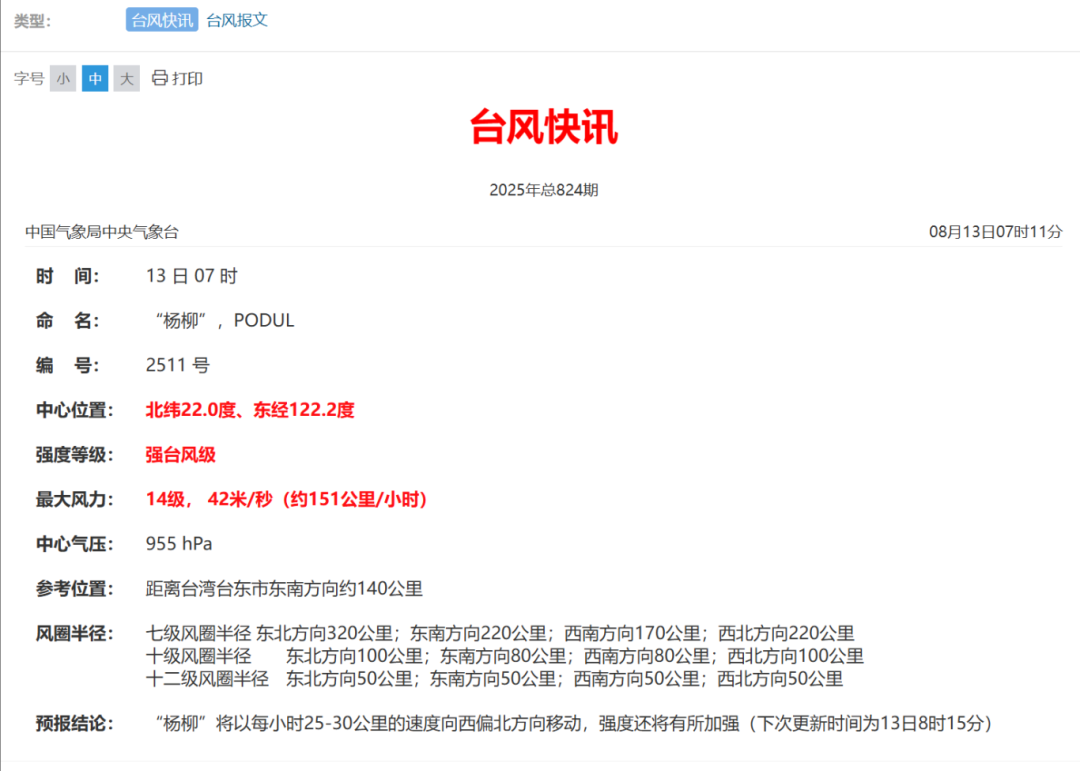Click the printer icon
Screen dimensions: 1080x771
[159, 78]
